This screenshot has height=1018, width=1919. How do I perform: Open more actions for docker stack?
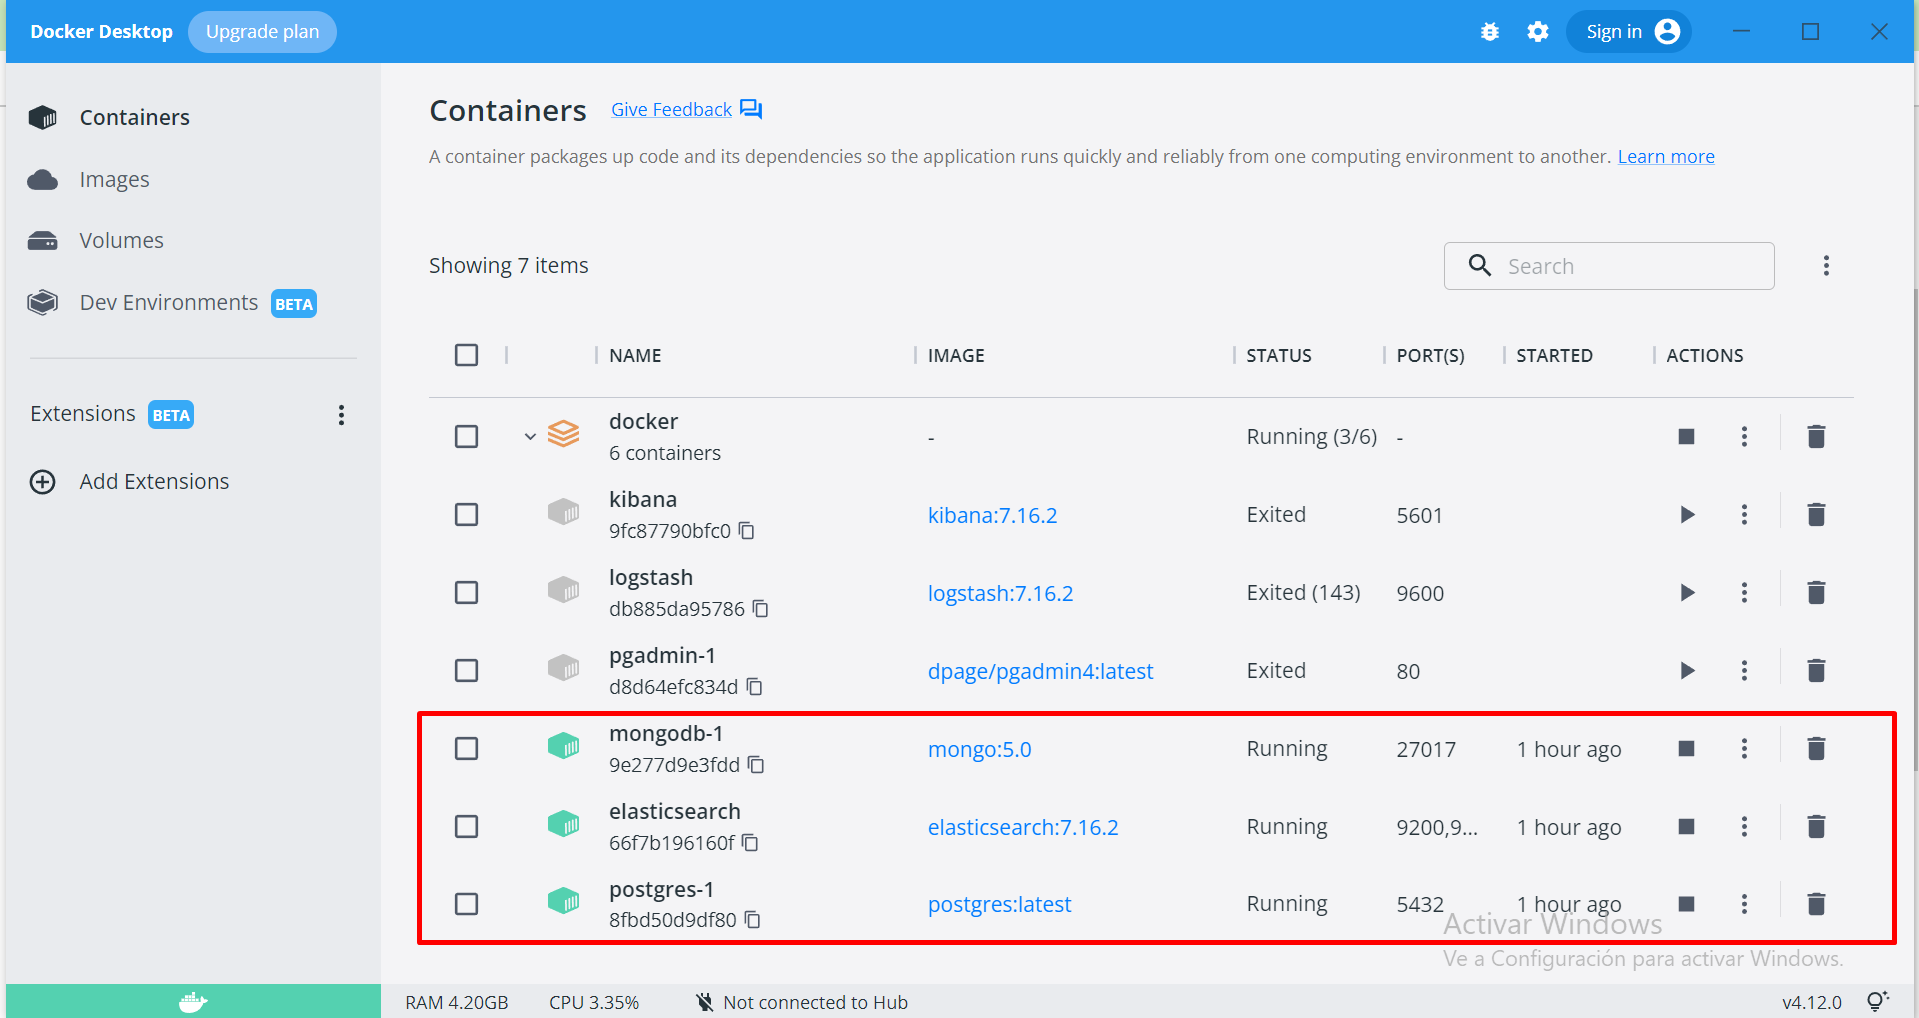tap(1744, 436)
